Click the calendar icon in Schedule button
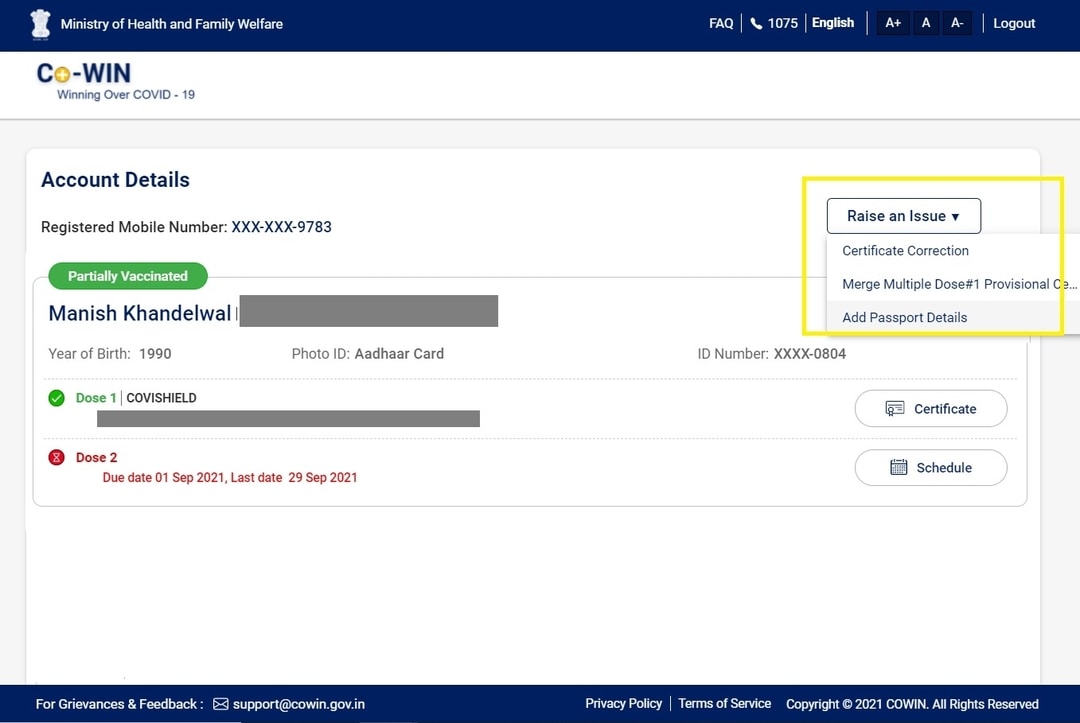This screenshot has width=1080, height=723. click(898, 468)
